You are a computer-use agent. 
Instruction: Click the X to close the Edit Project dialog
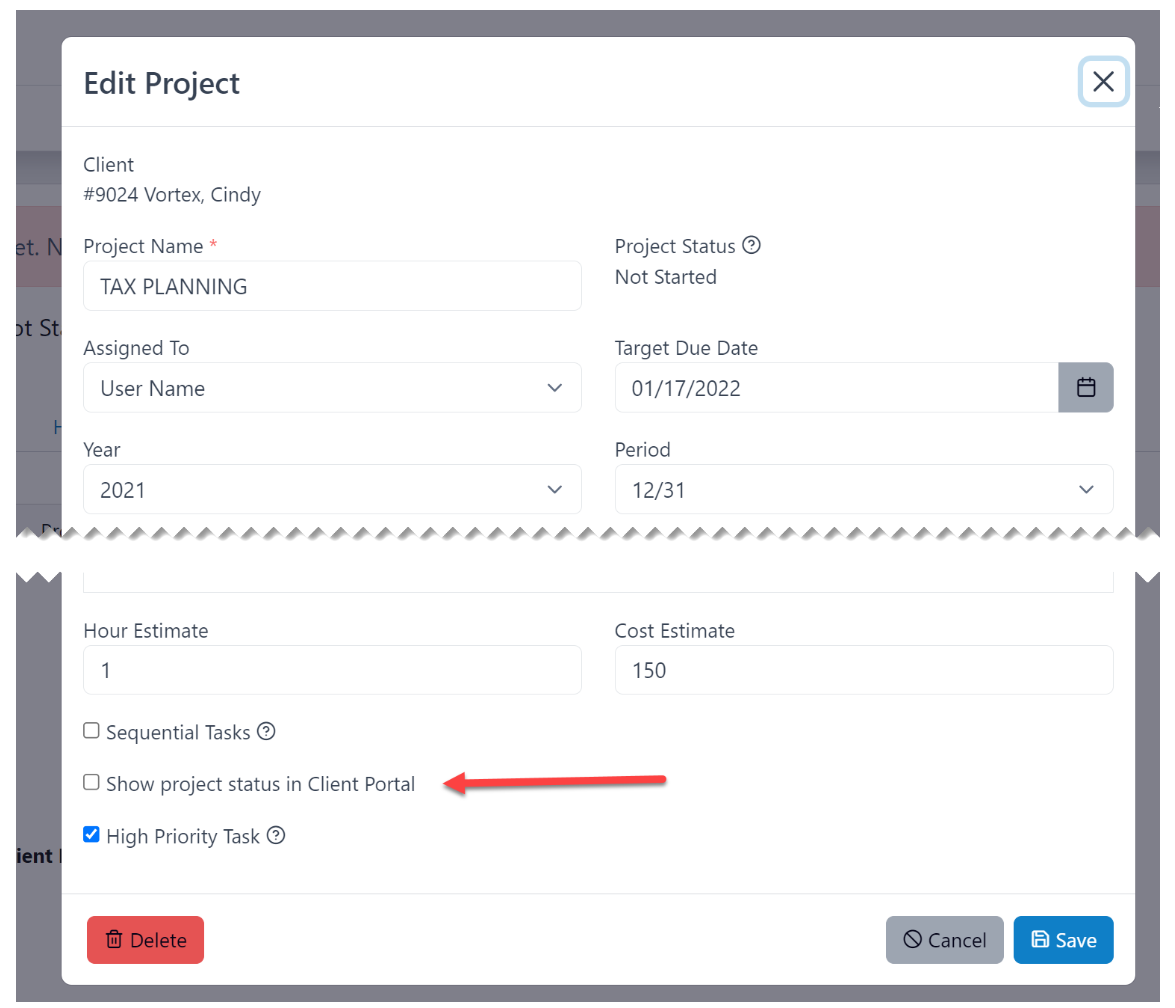pos(1103,82)
